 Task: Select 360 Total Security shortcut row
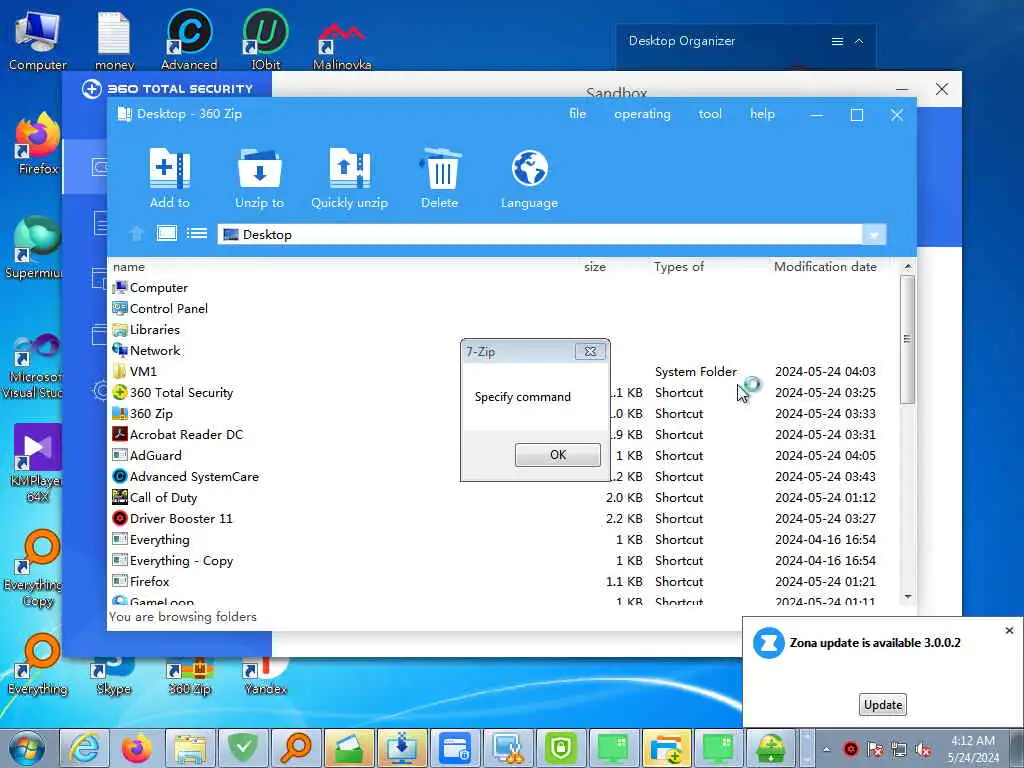point(503,392)
